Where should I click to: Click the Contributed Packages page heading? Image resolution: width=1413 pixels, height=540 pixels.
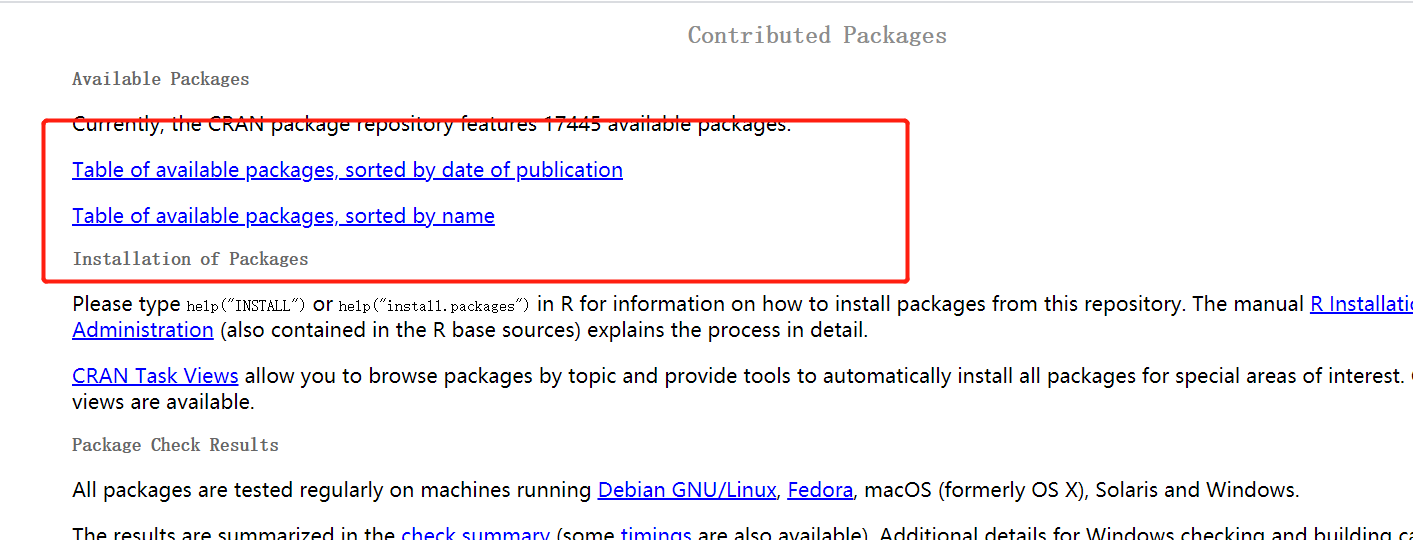817,35
